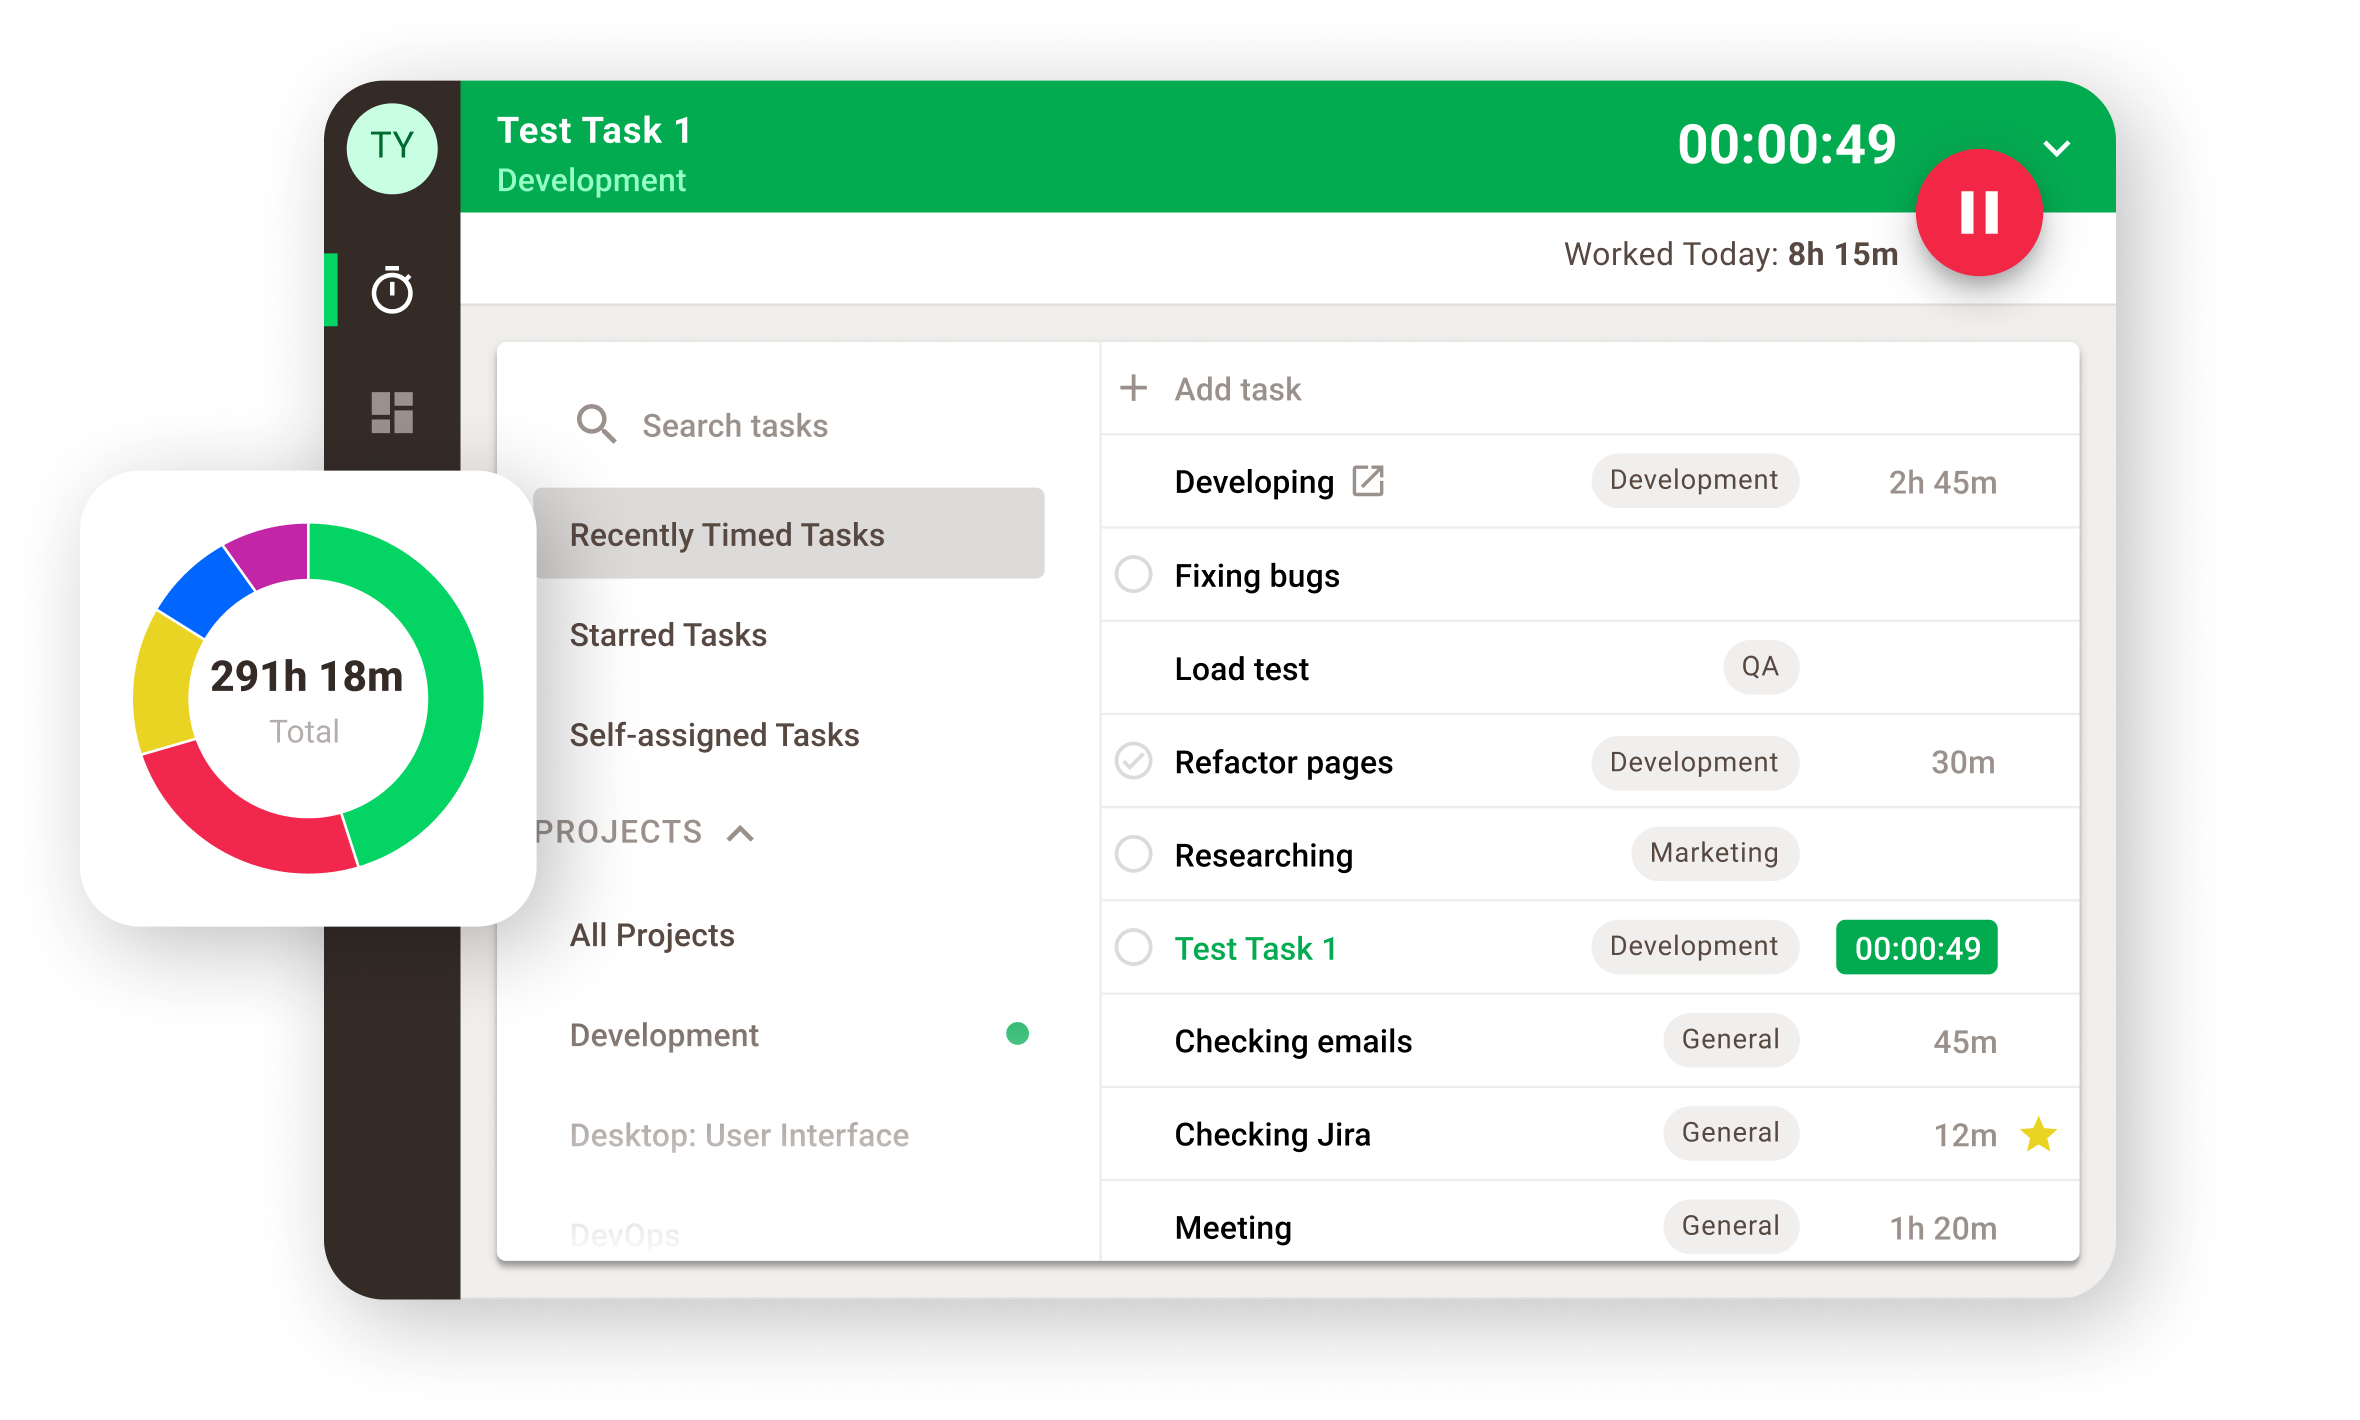This screenshot has height=1420, width=2360.
Task: Click the 291h 18m total in chart
Action: (306, 676)
